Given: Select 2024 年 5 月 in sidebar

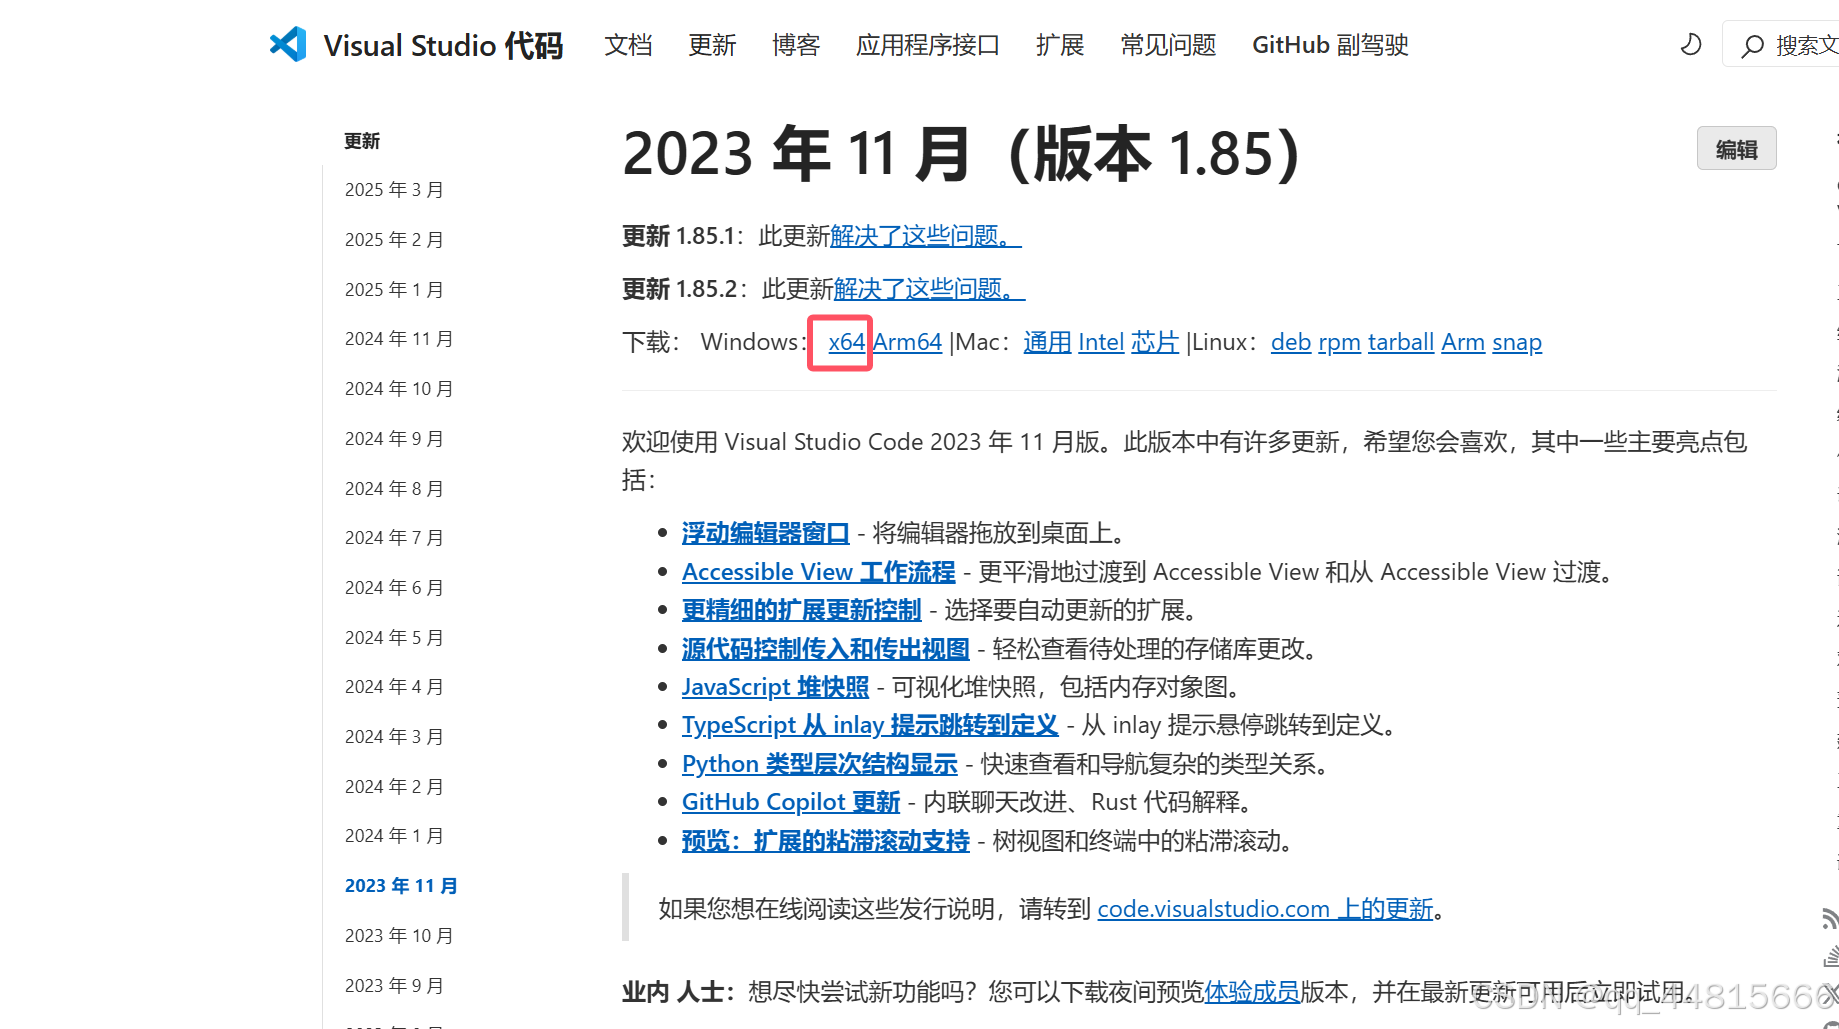Looking at the screenshot, I should [394, 638].
